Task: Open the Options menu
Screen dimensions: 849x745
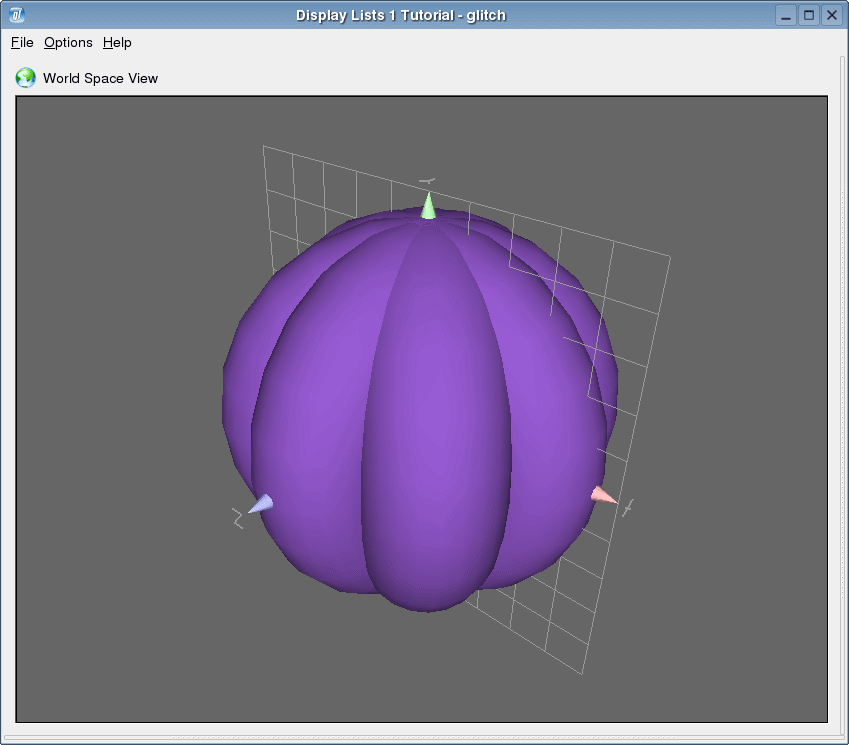Action: point(68,42)
